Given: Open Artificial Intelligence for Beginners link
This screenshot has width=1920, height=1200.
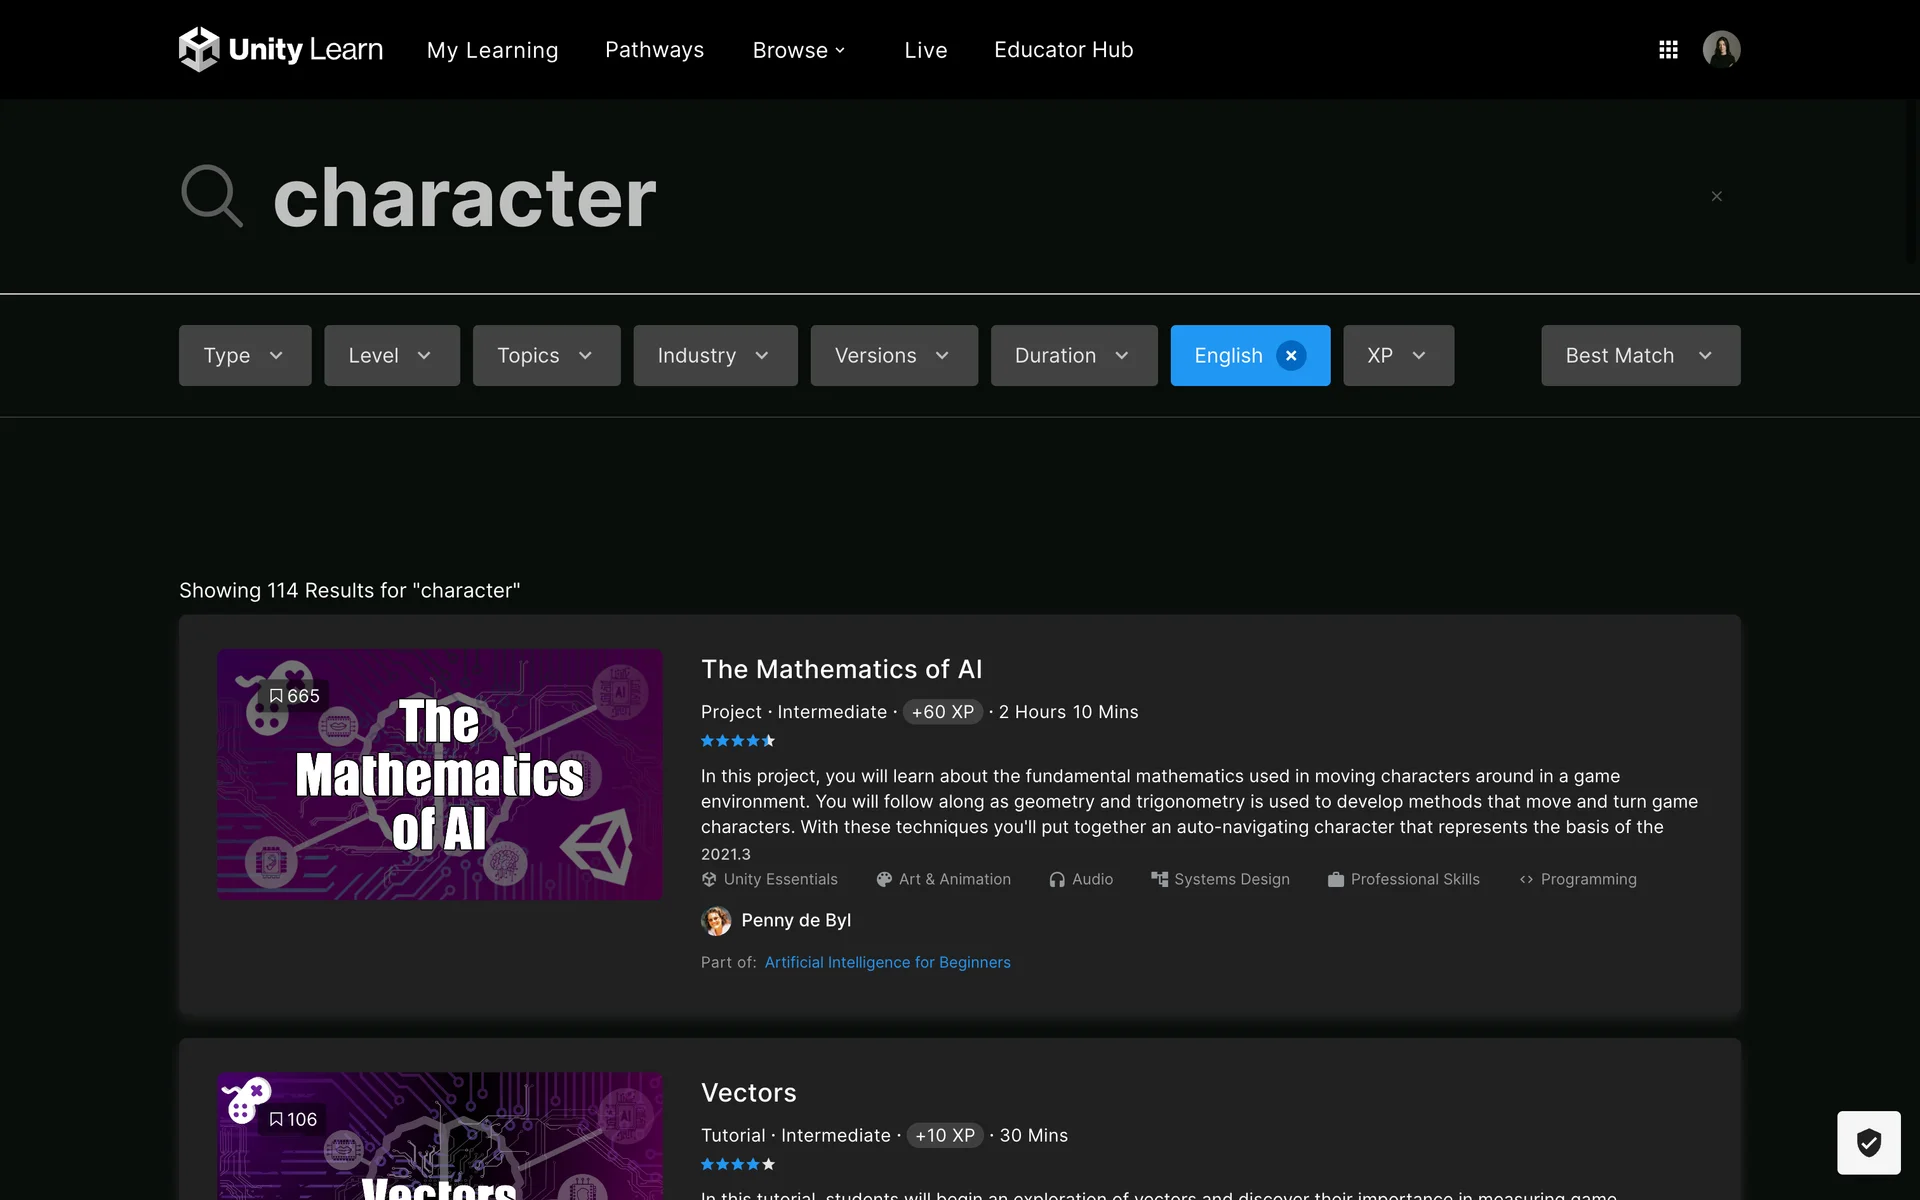Looking at the screenshot, I should point(887,962).
